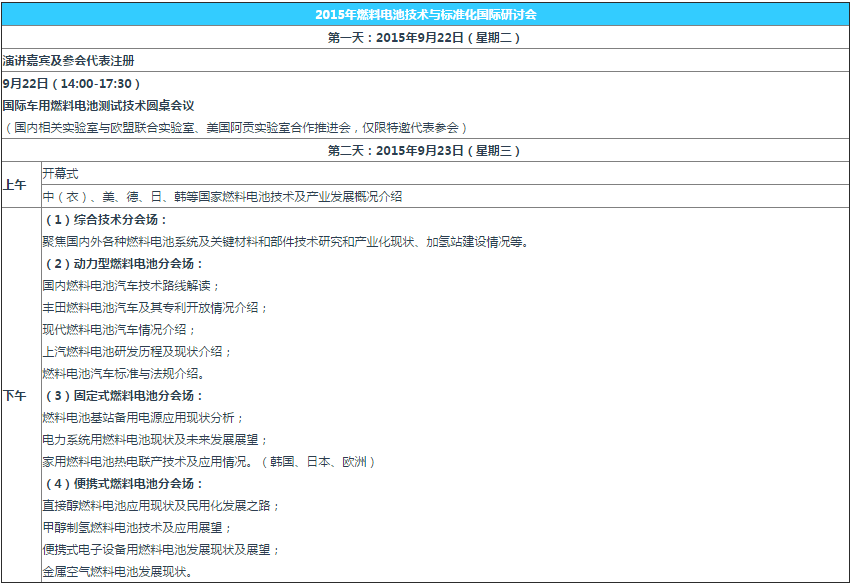
Task: Click the "（3）固定式燃料电池分会场" heading
Action: [124, 396]
